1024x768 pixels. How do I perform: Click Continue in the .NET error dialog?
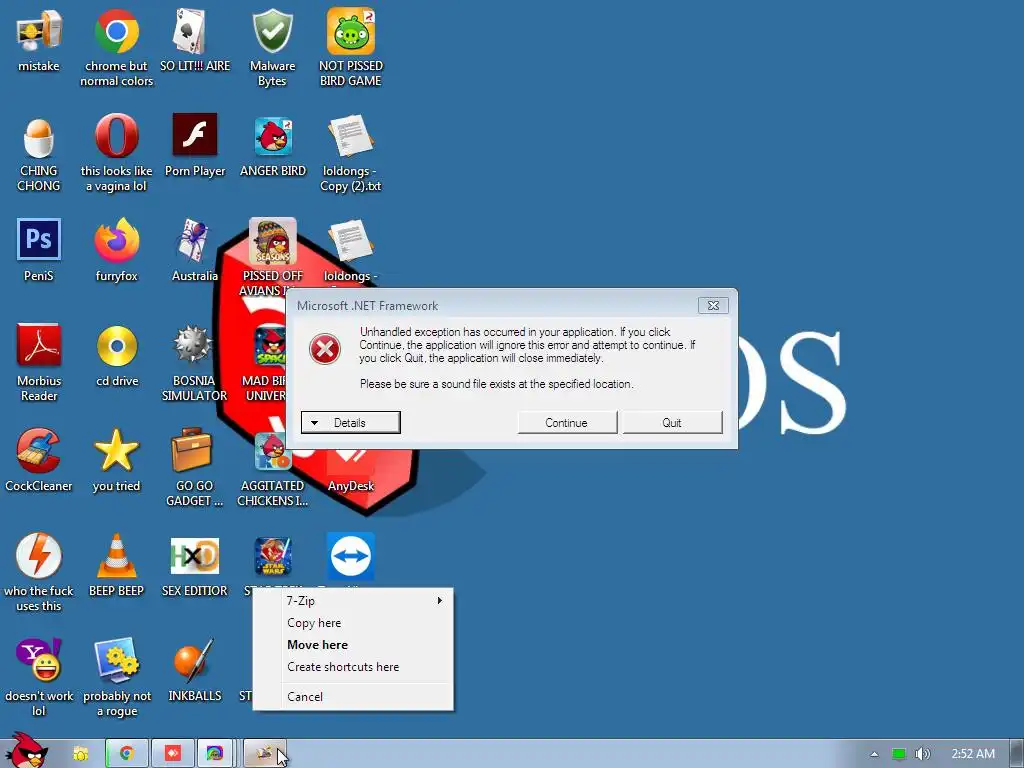(x=567, y=423)
